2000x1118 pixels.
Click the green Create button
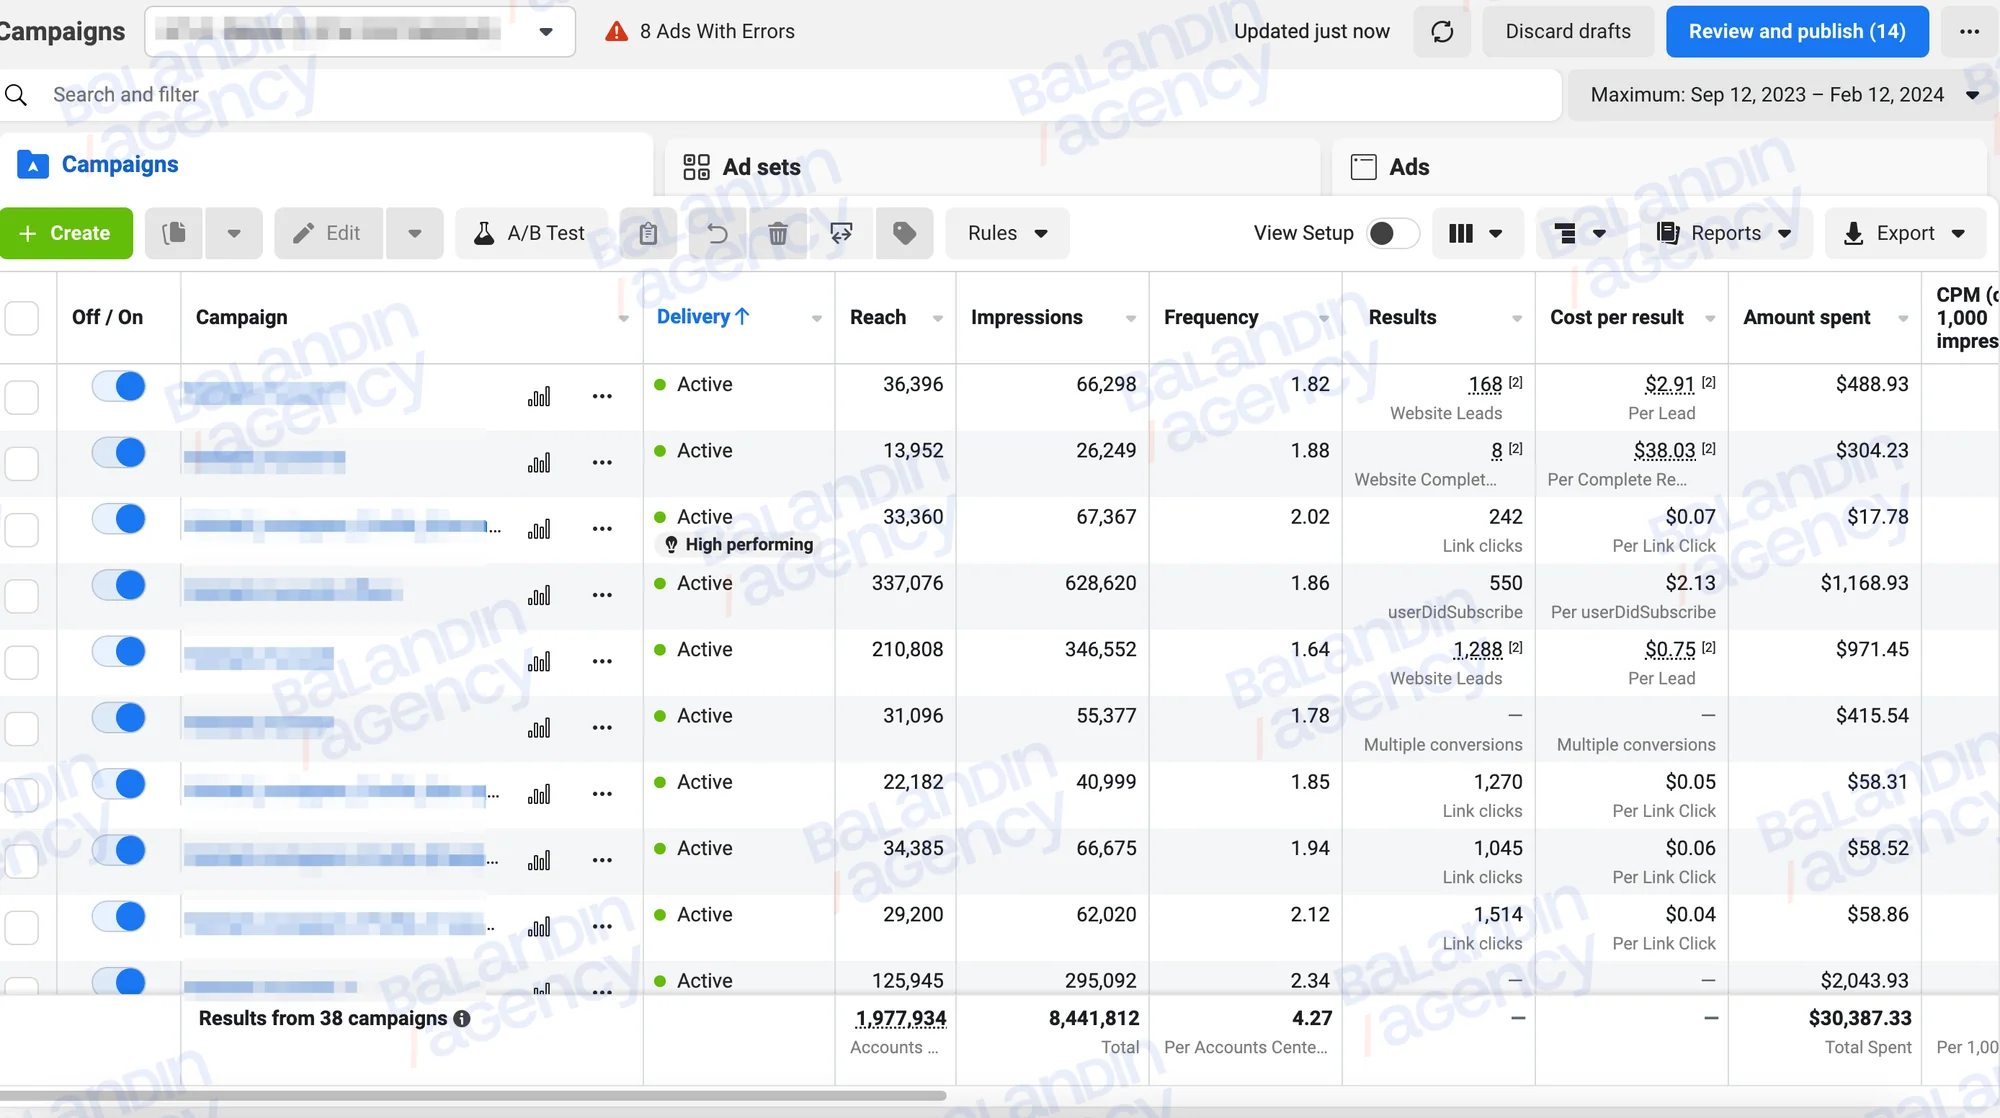coord(66,233)
